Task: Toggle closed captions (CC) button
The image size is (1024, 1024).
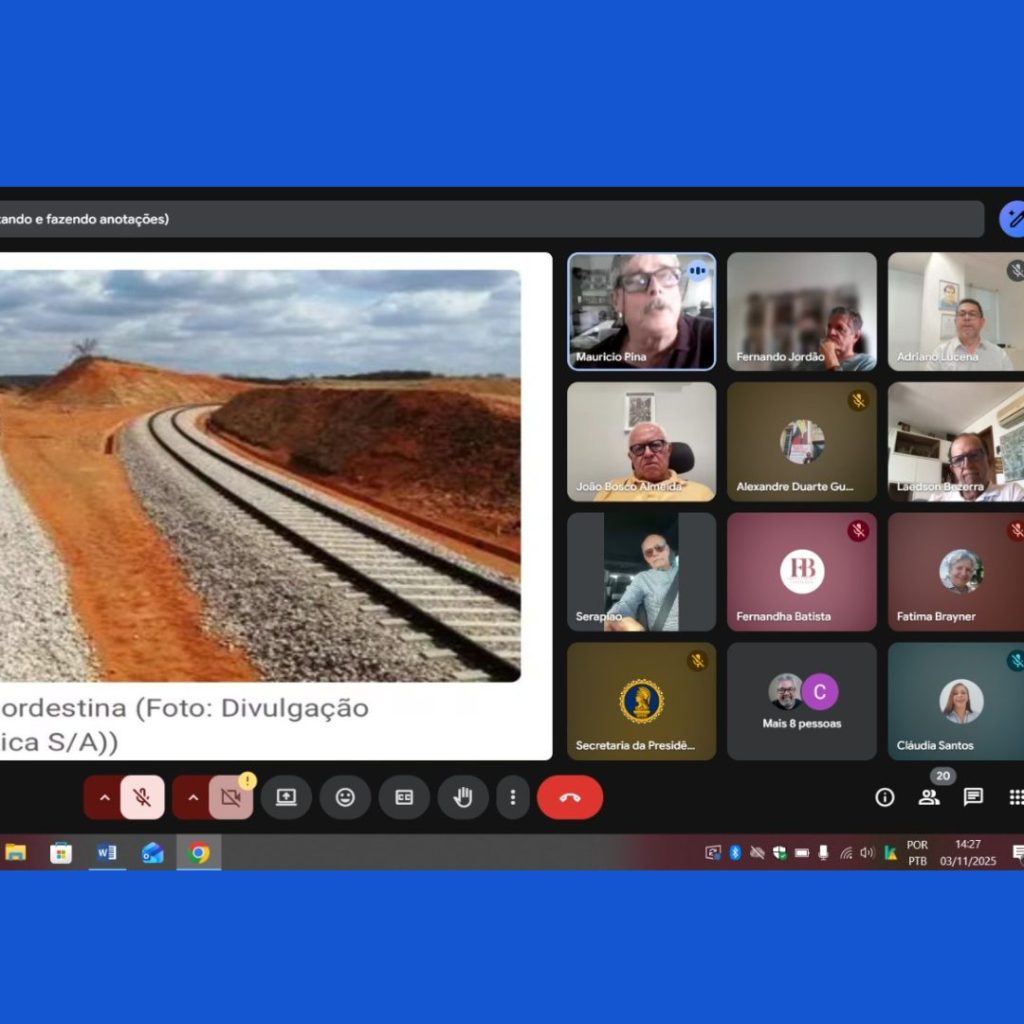Action: tap(404, 797)
